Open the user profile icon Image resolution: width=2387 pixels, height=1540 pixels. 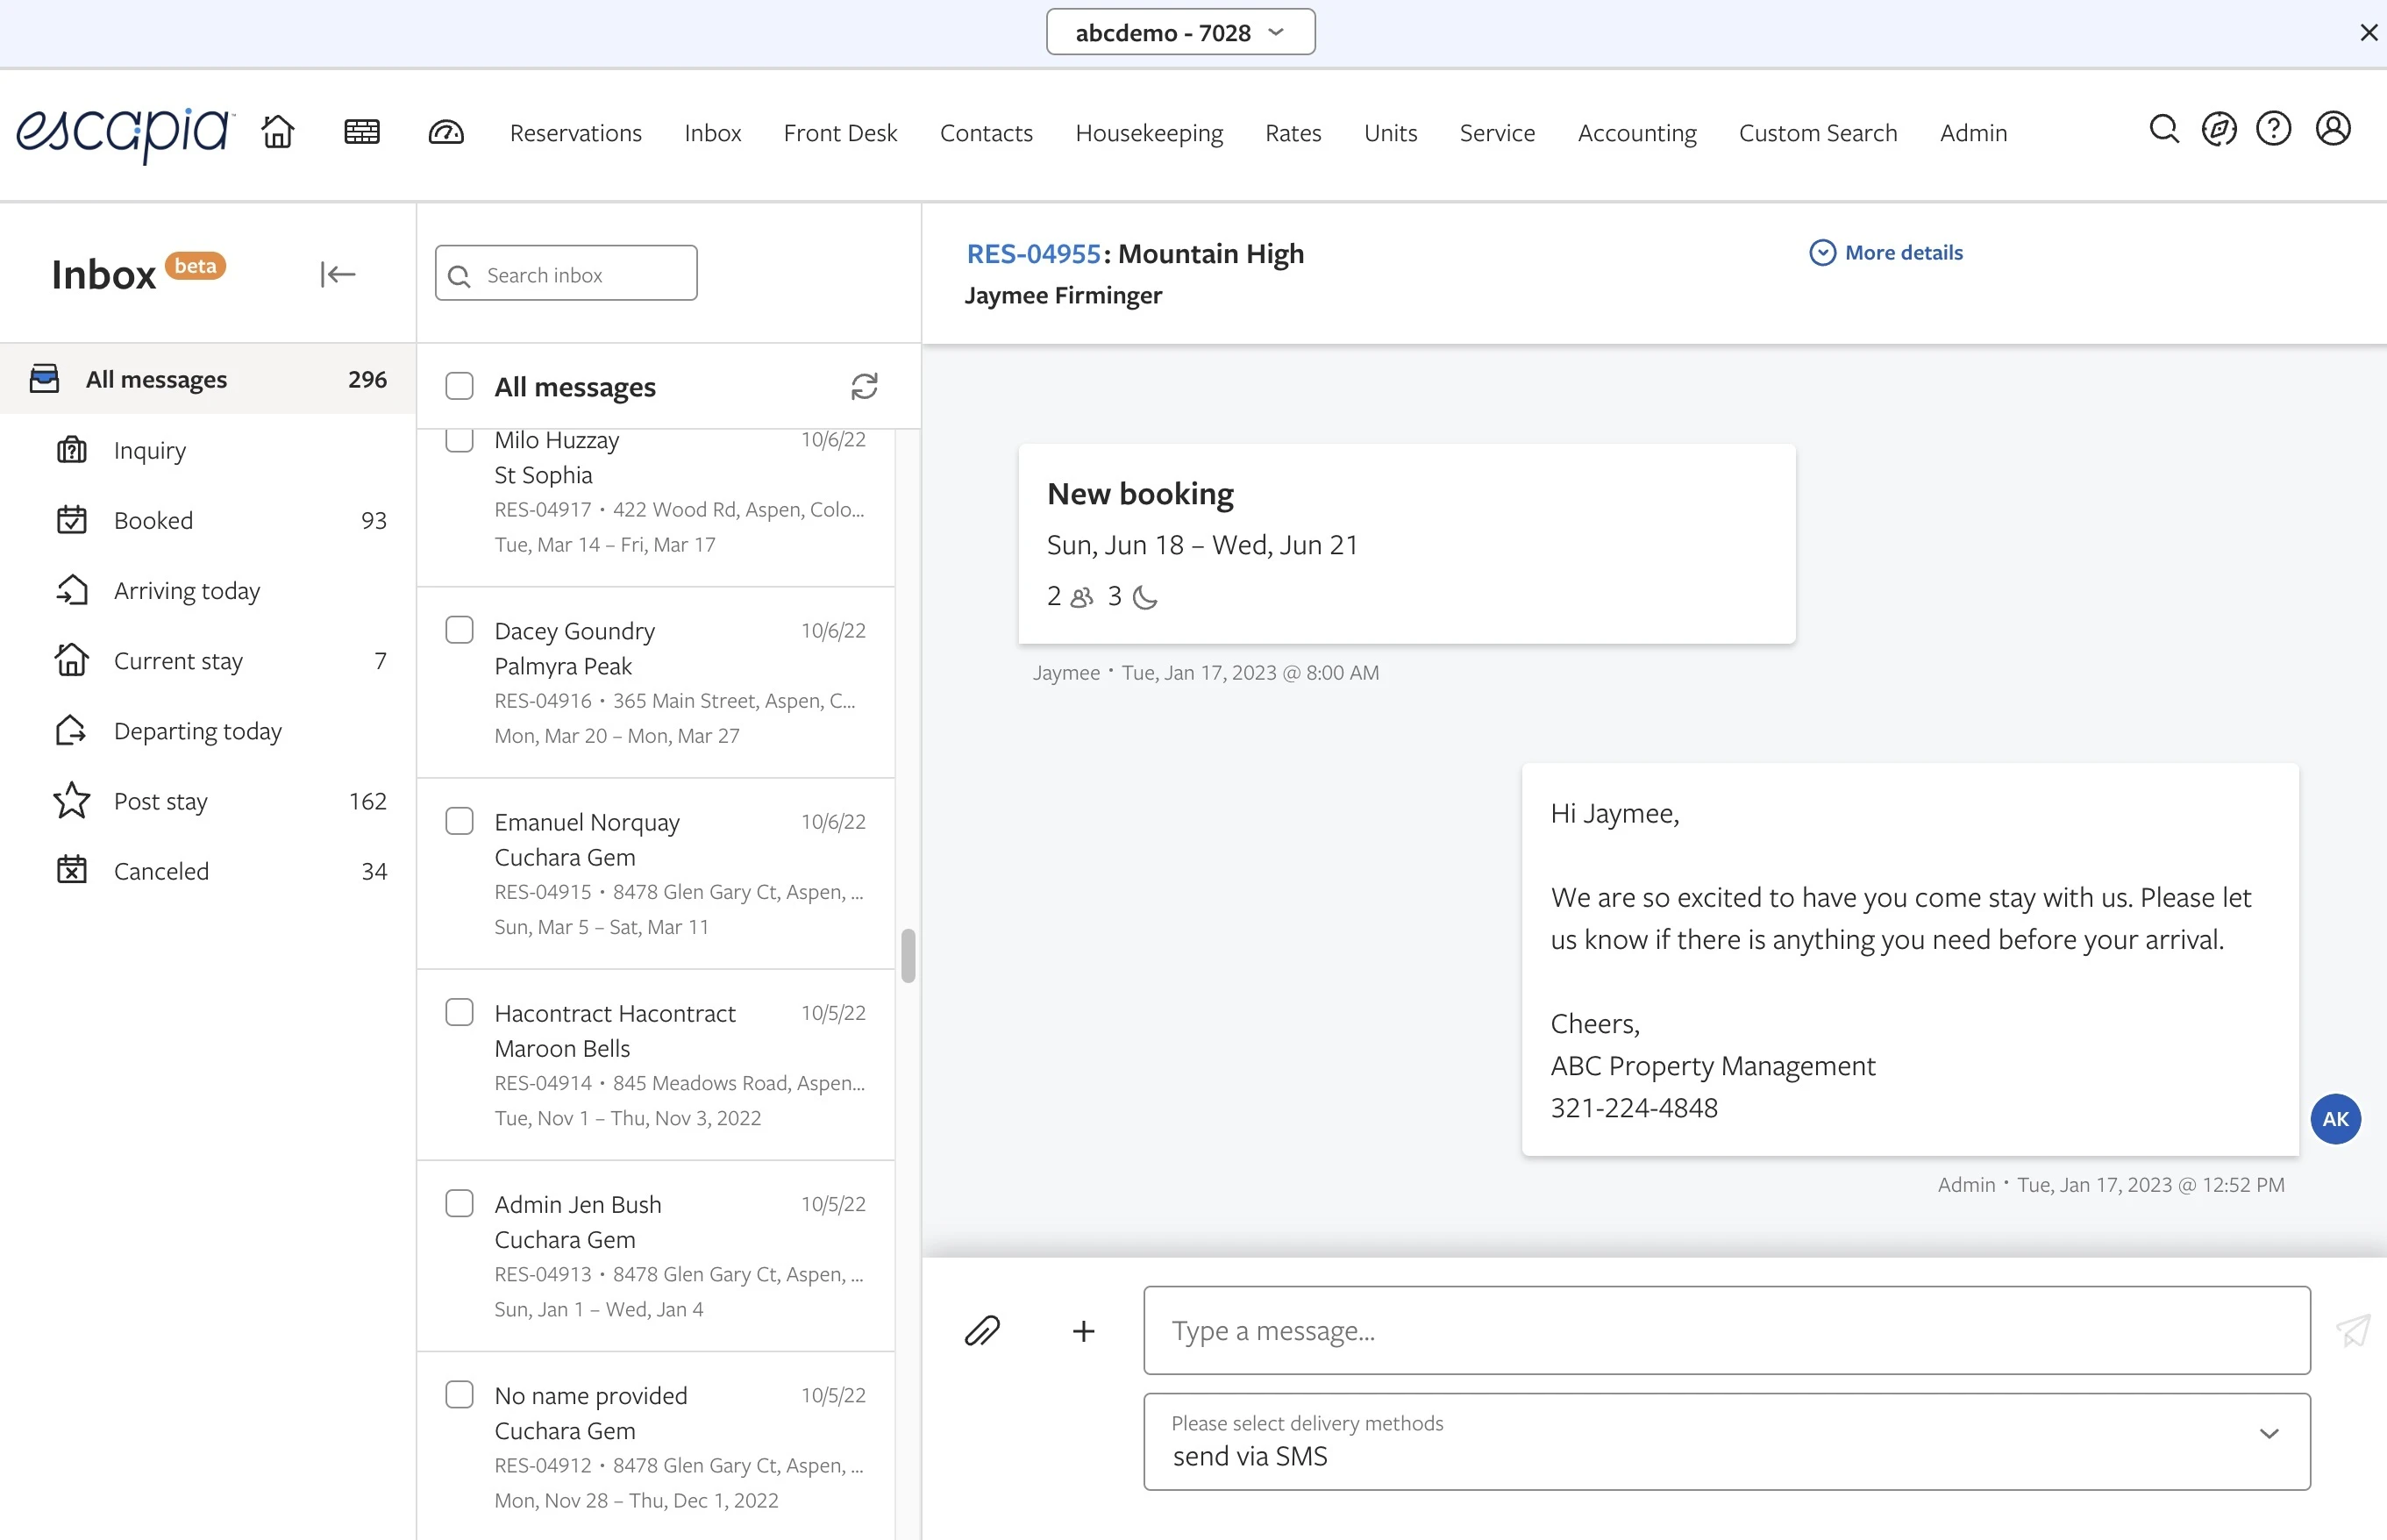coord(2332,129)
